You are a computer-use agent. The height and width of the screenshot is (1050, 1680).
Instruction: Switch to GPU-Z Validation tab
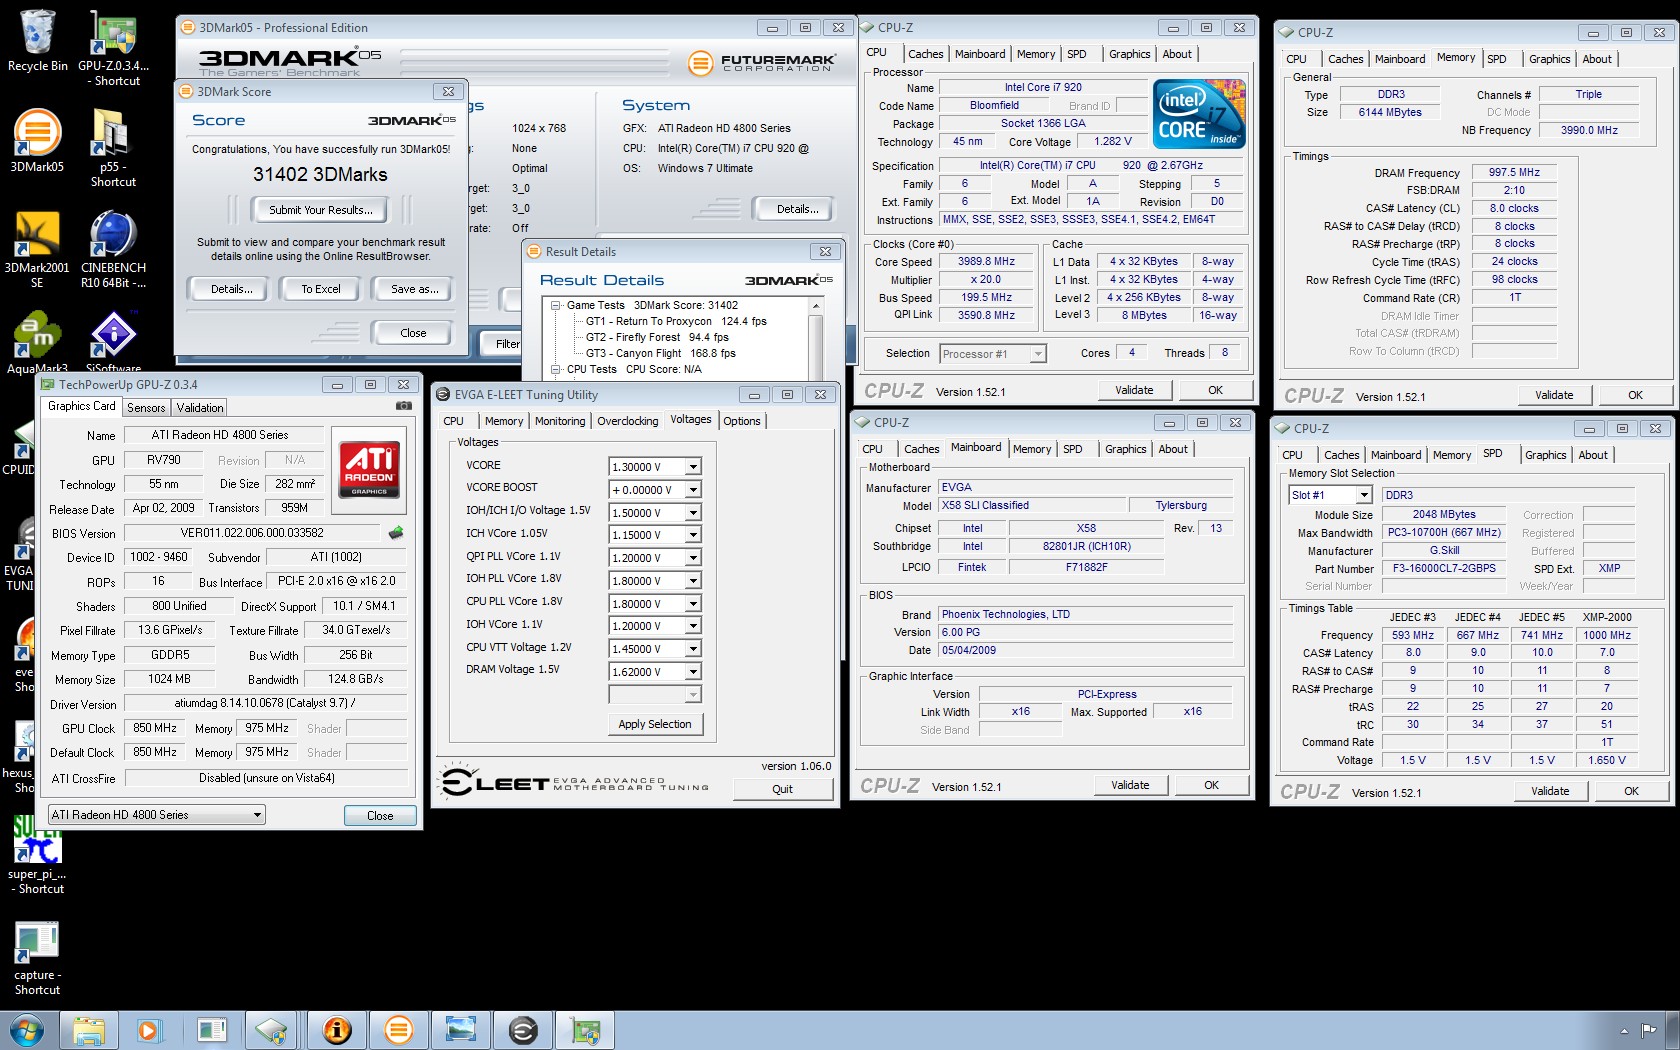[200, 408]
